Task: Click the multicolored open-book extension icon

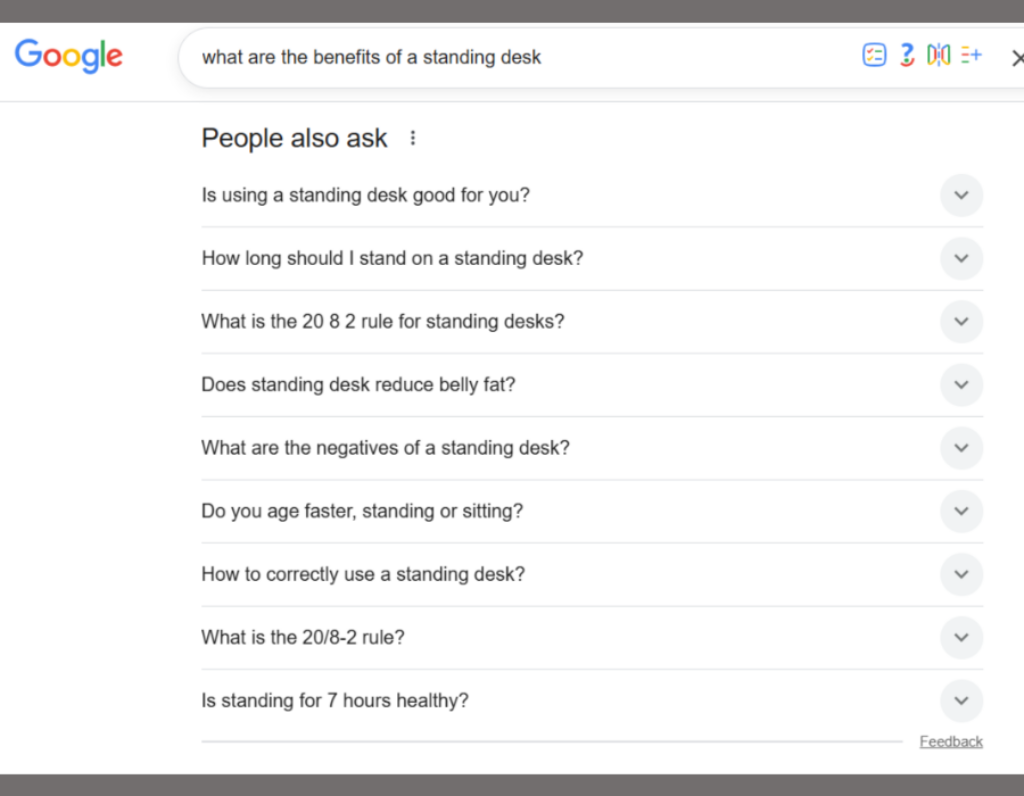Action: 938,56
